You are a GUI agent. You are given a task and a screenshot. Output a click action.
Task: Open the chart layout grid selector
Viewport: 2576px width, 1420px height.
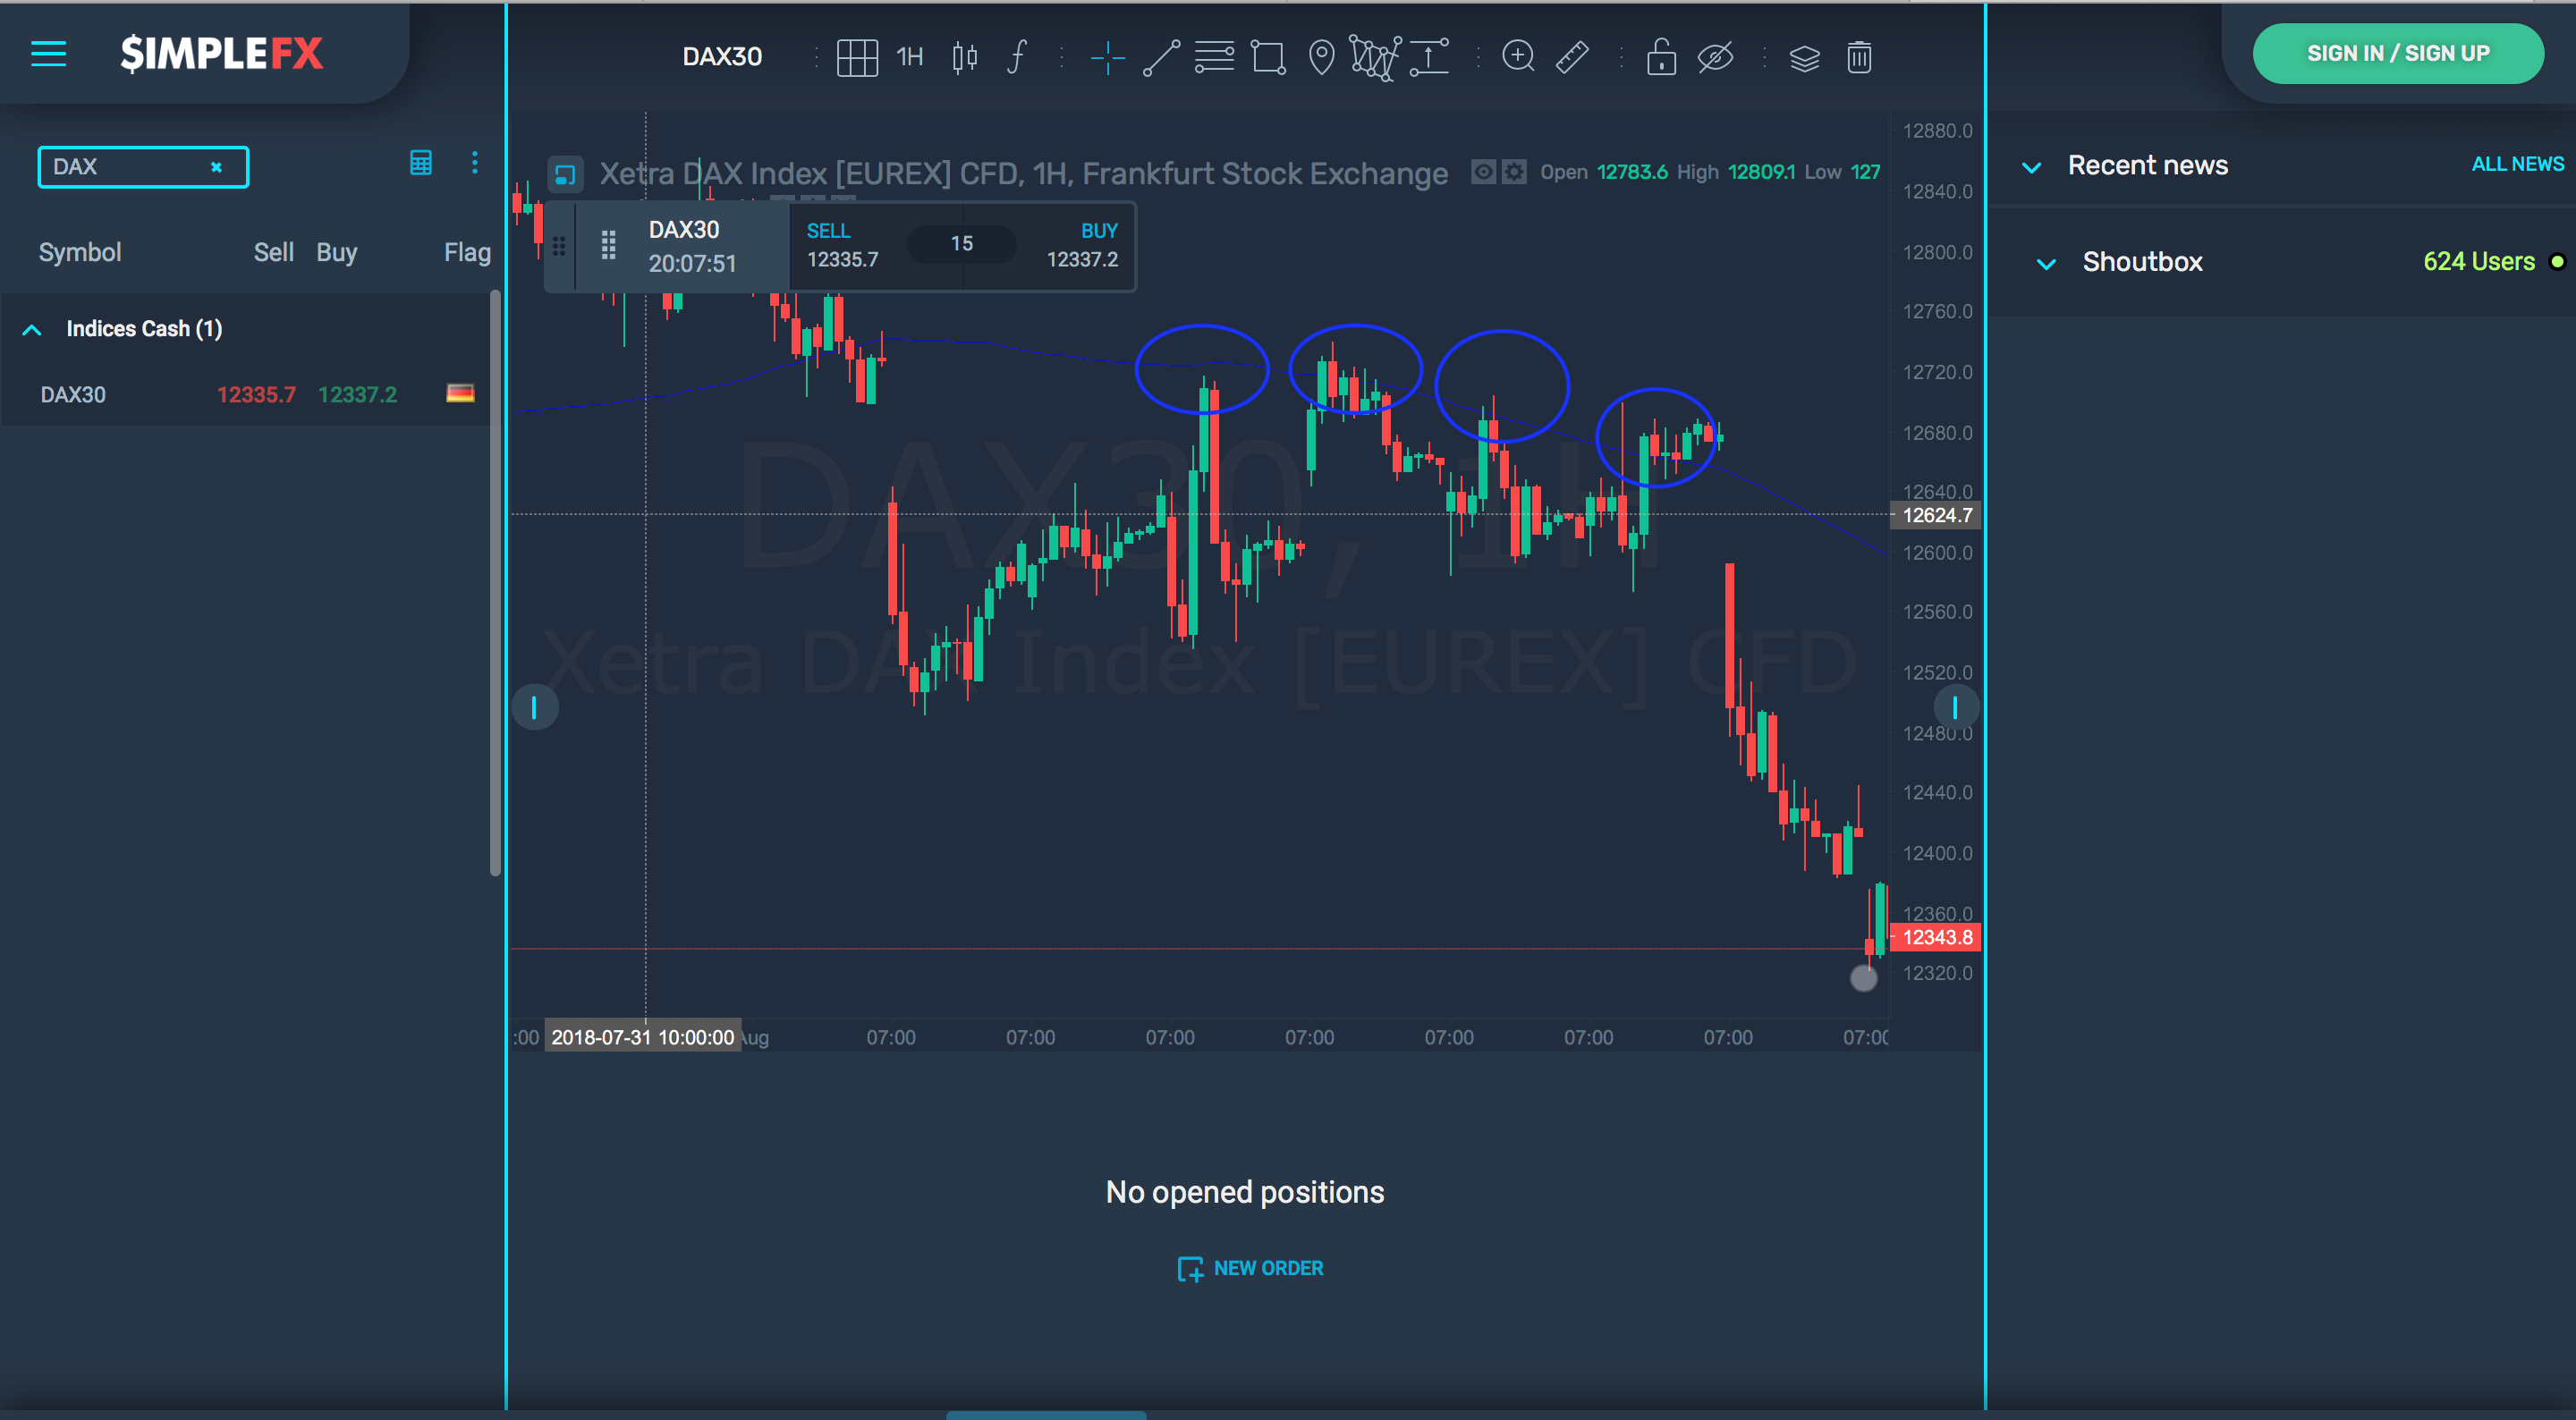coord(857,57)
